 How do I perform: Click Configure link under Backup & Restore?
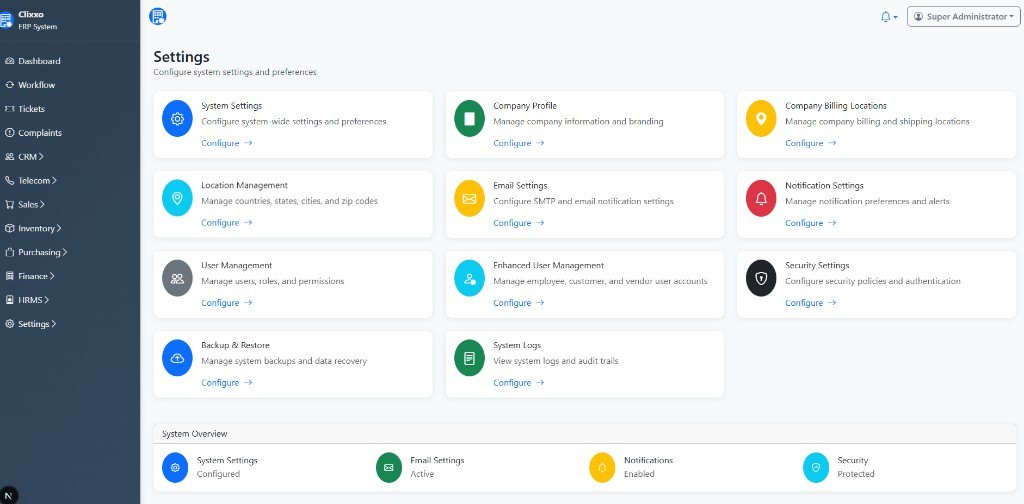point(227,383)
